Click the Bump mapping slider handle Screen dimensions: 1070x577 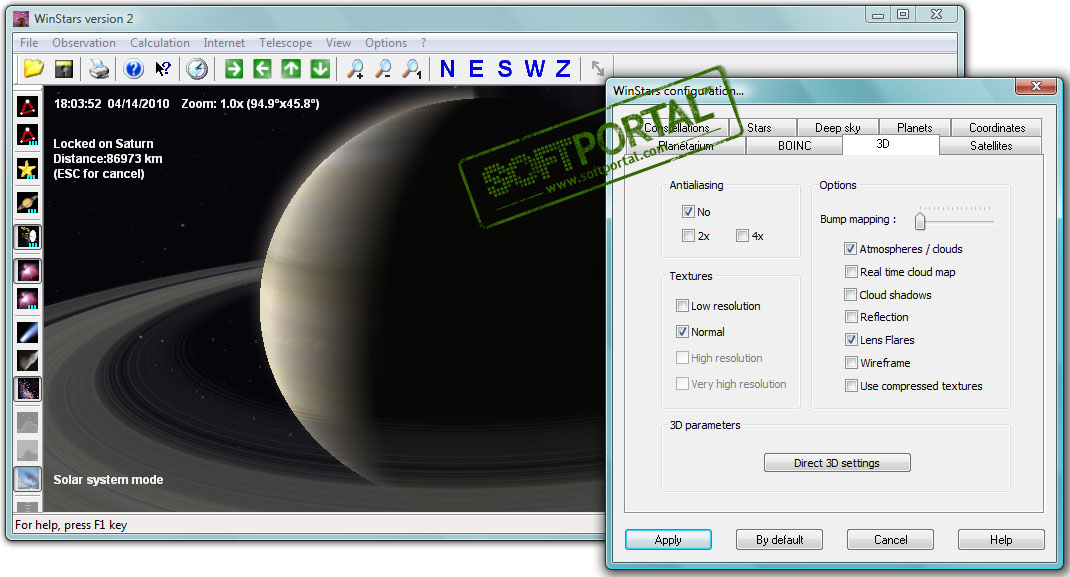tap(920, 221)
